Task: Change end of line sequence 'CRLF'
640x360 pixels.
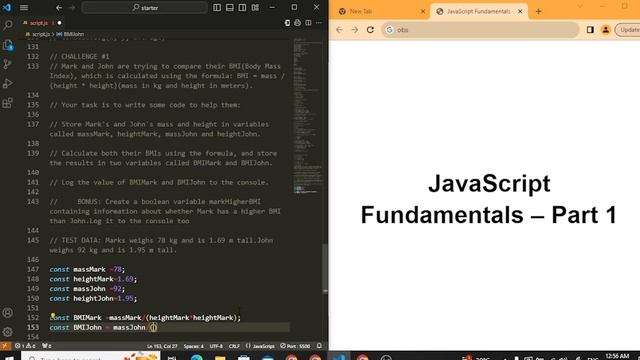Action: [234, 346]
